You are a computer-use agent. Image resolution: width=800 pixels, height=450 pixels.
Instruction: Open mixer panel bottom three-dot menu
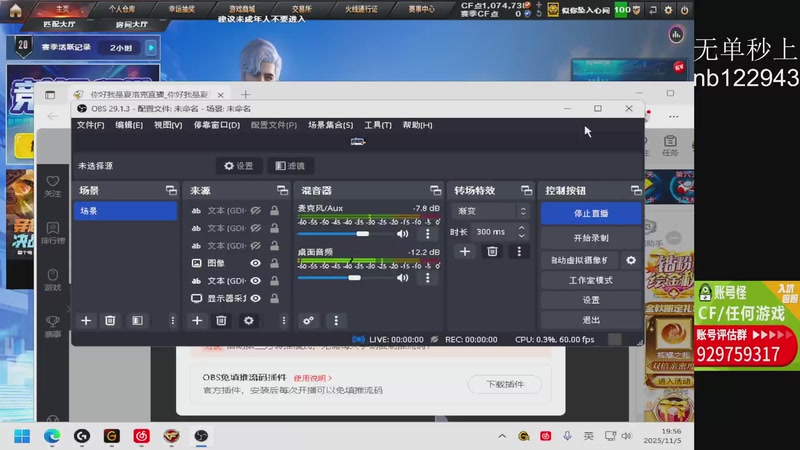336,320
